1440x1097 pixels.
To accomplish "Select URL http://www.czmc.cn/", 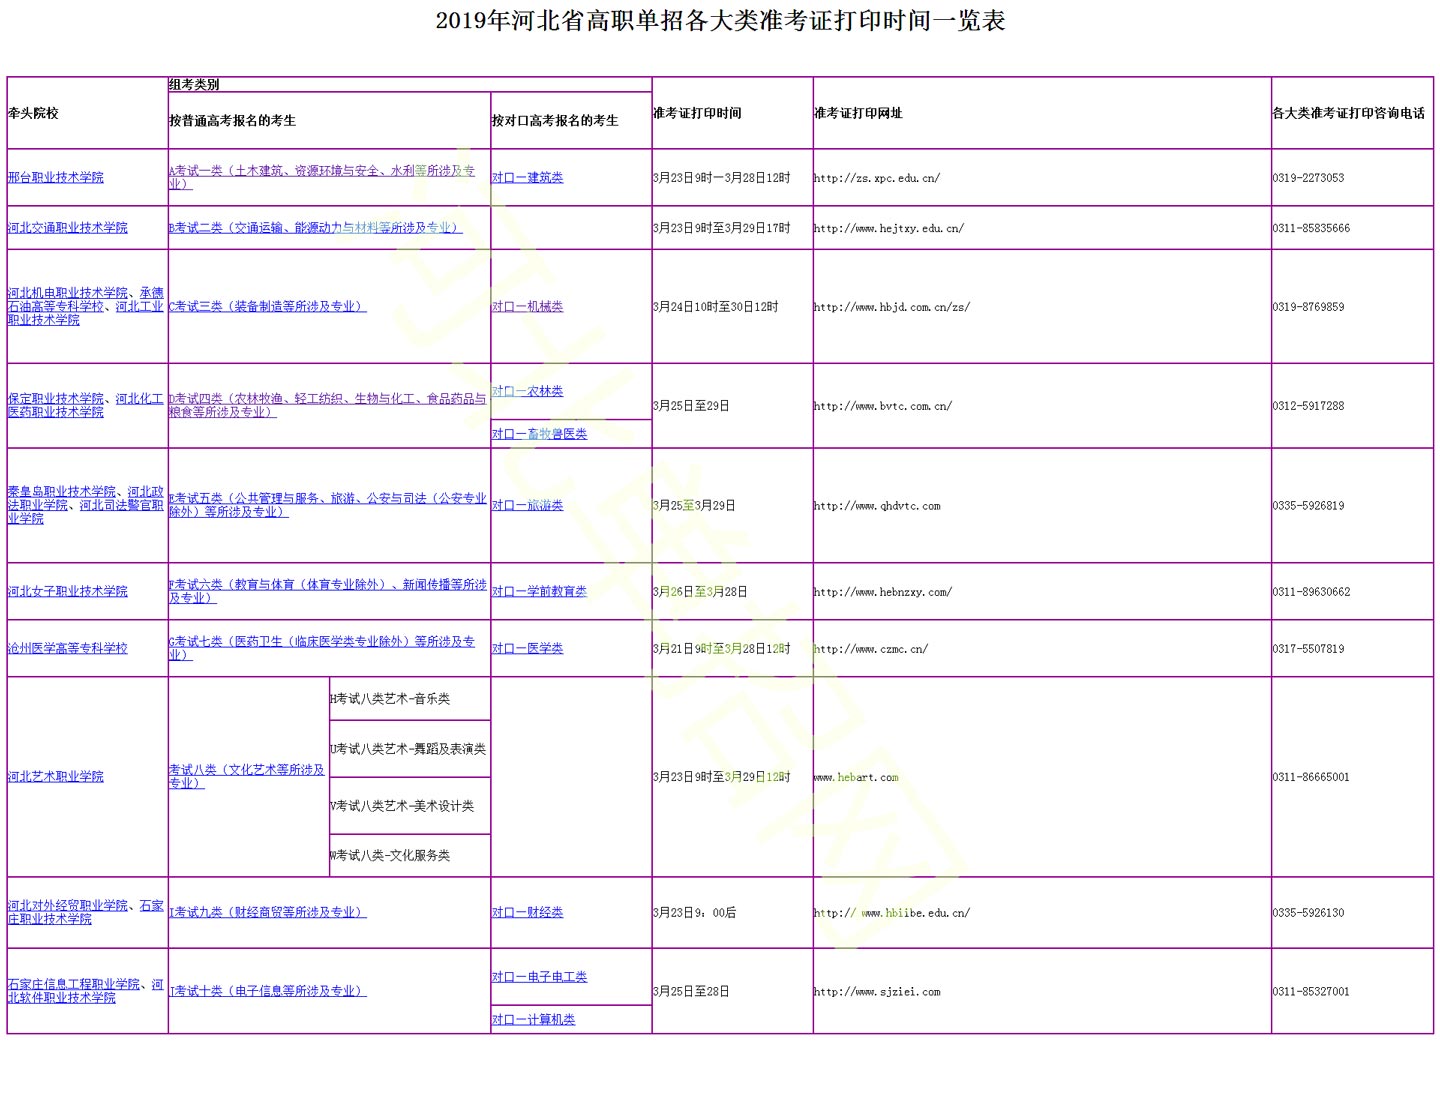I will (871, 649).
